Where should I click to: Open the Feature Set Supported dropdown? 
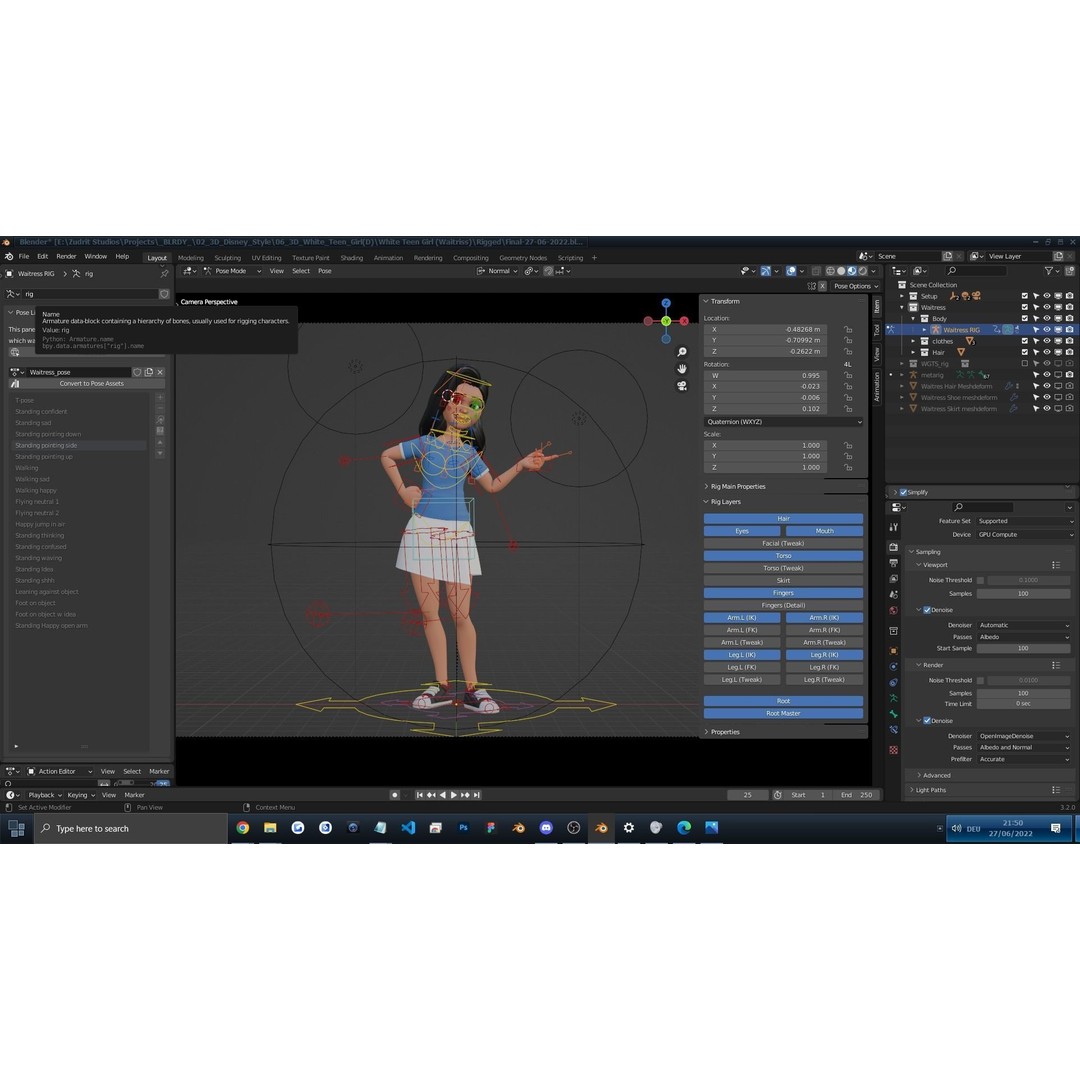pos(1025,521)
